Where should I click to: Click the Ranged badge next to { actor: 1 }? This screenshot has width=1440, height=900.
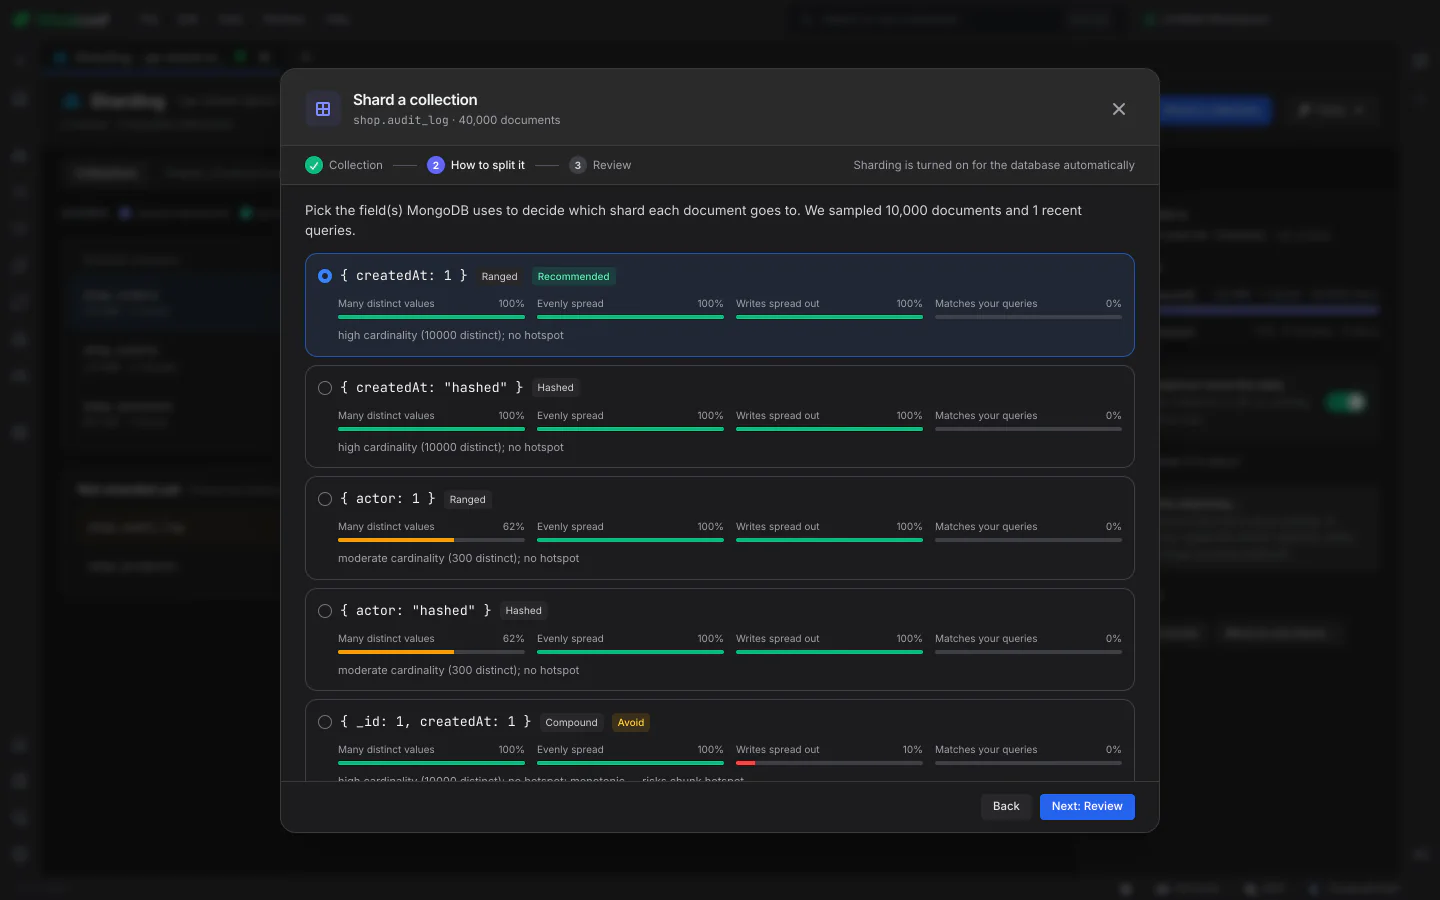(x=467, y=499)
